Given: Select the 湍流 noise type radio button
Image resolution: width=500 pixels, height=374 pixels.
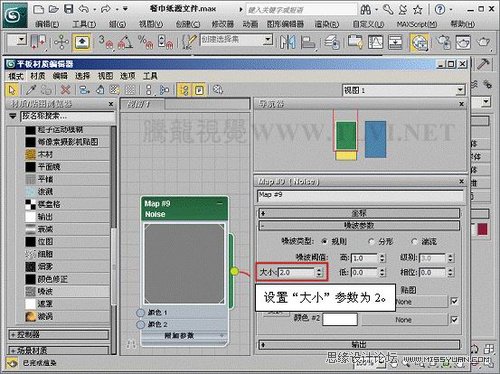Looking at the screenshot, I should point(414,241).
